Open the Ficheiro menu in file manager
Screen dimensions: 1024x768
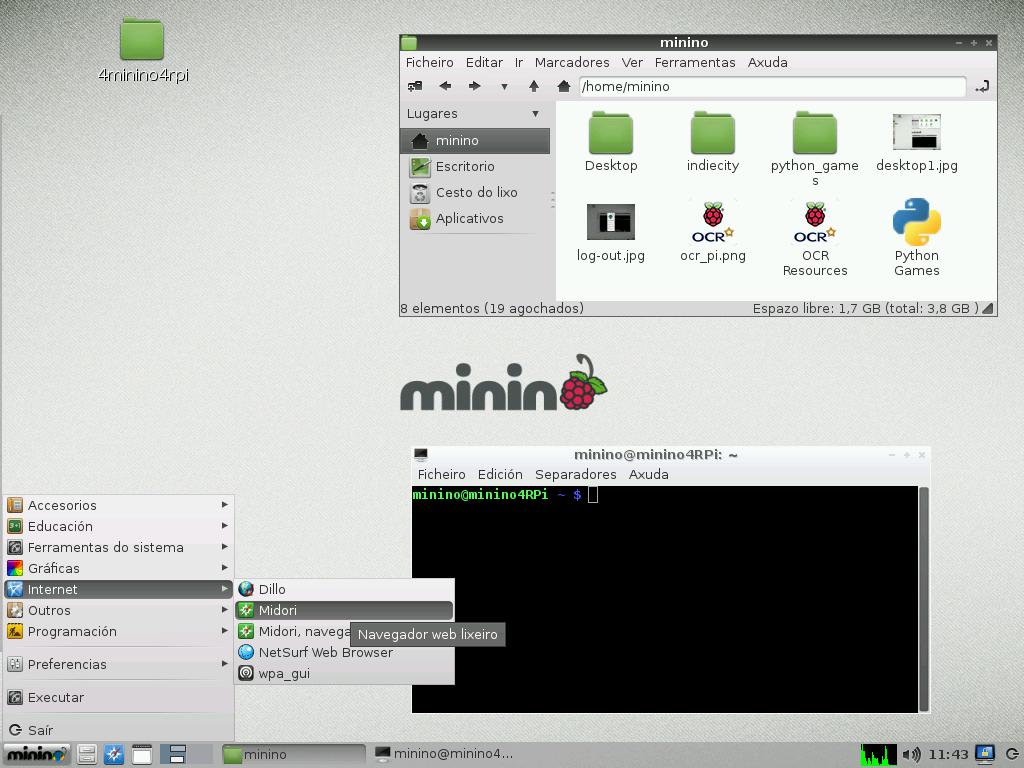click(x=429, y=63)
